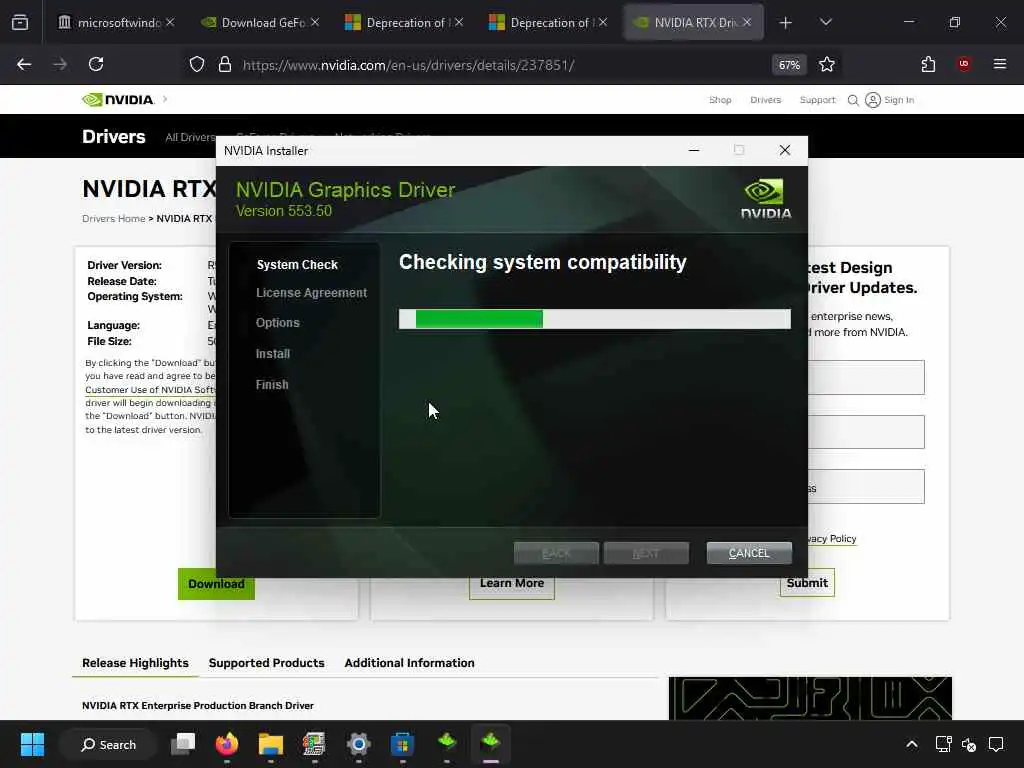Click the Customer Use of NVIDIA Software link

(150, 389)
